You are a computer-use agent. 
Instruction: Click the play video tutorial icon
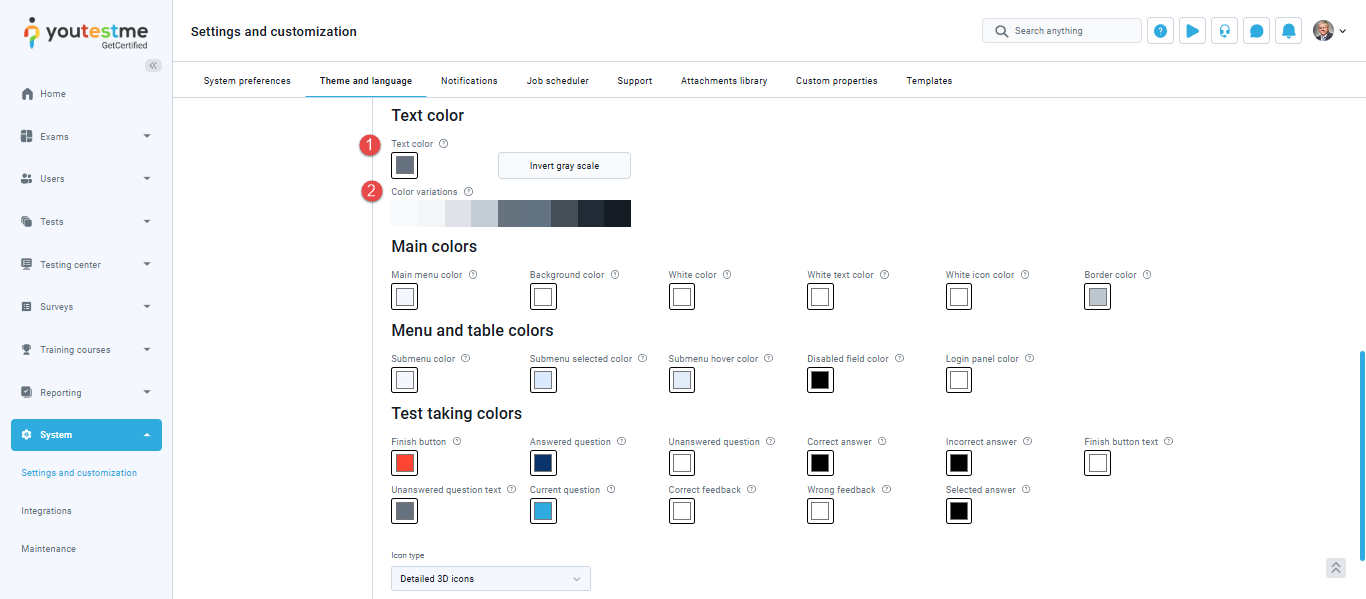[1192, 31]
